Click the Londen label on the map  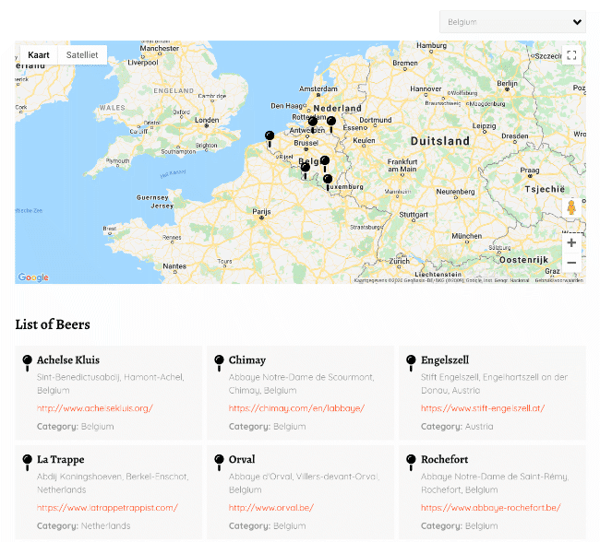pyautogui.click(x=207, y=120)
